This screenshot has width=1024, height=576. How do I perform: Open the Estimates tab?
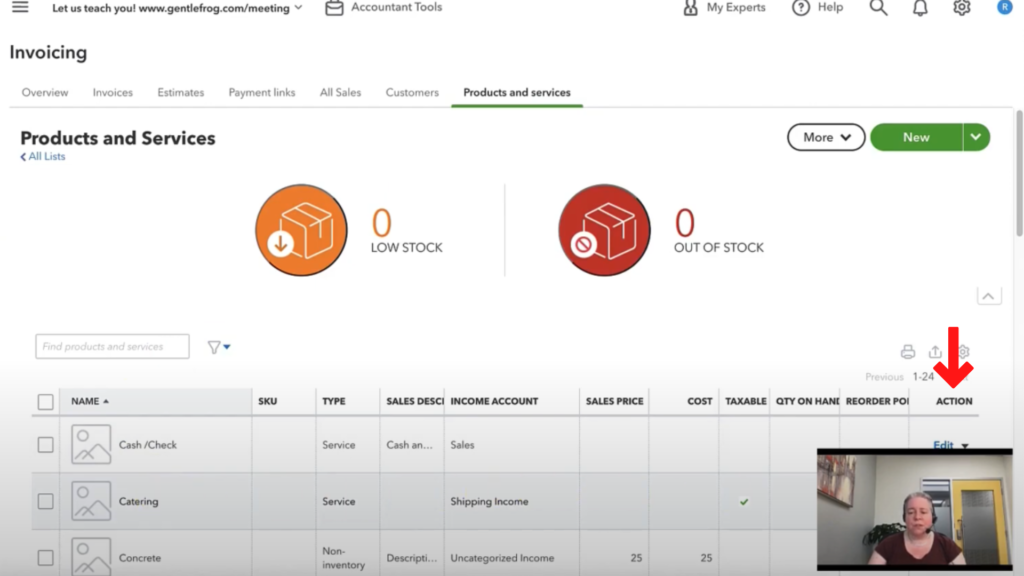click(x=180, y=91)
